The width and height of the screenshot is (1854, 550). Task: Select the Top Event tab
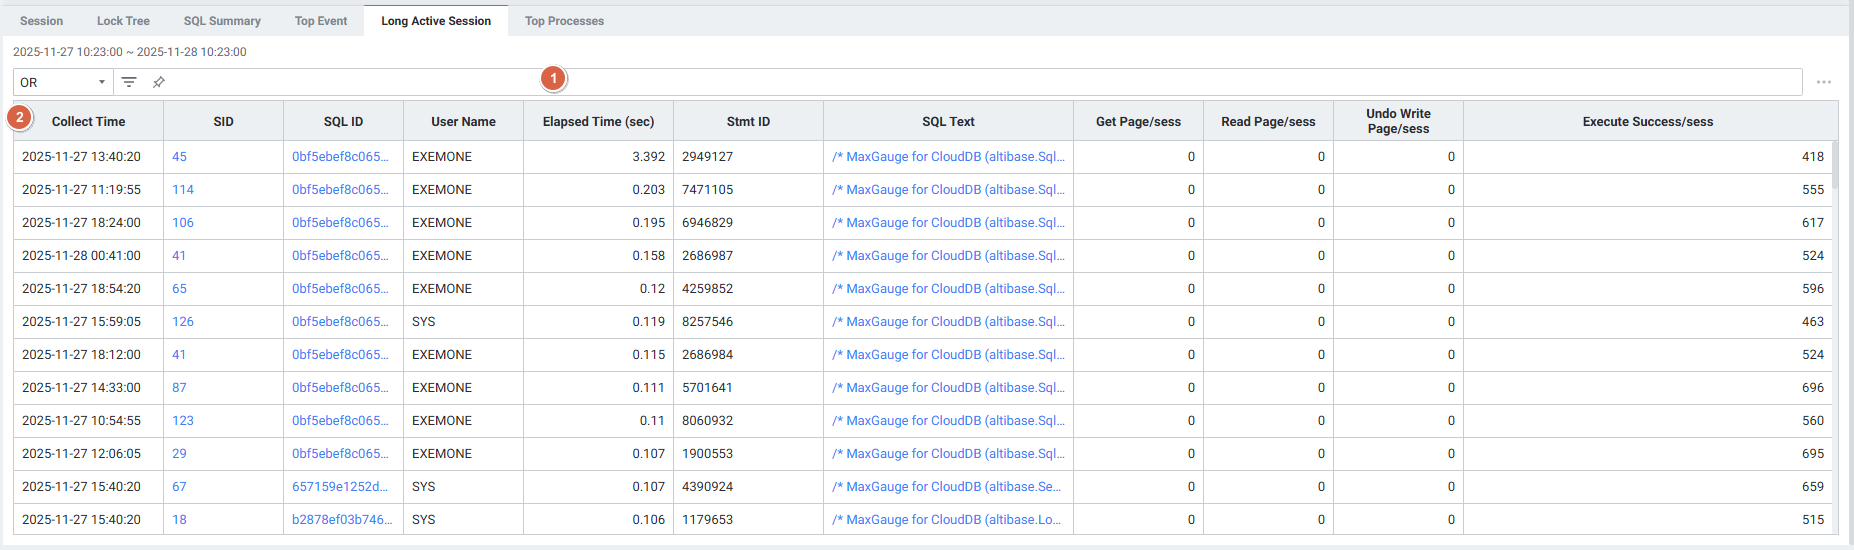[321, 21]
